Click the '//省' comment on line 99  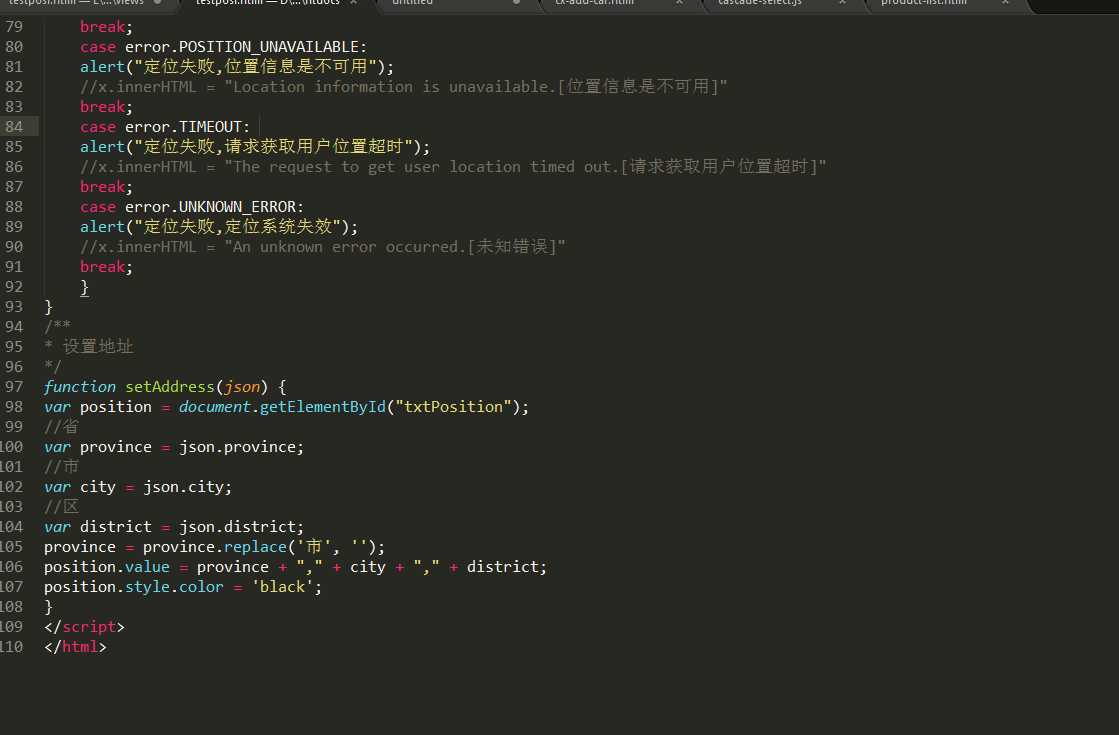point(61,427)
